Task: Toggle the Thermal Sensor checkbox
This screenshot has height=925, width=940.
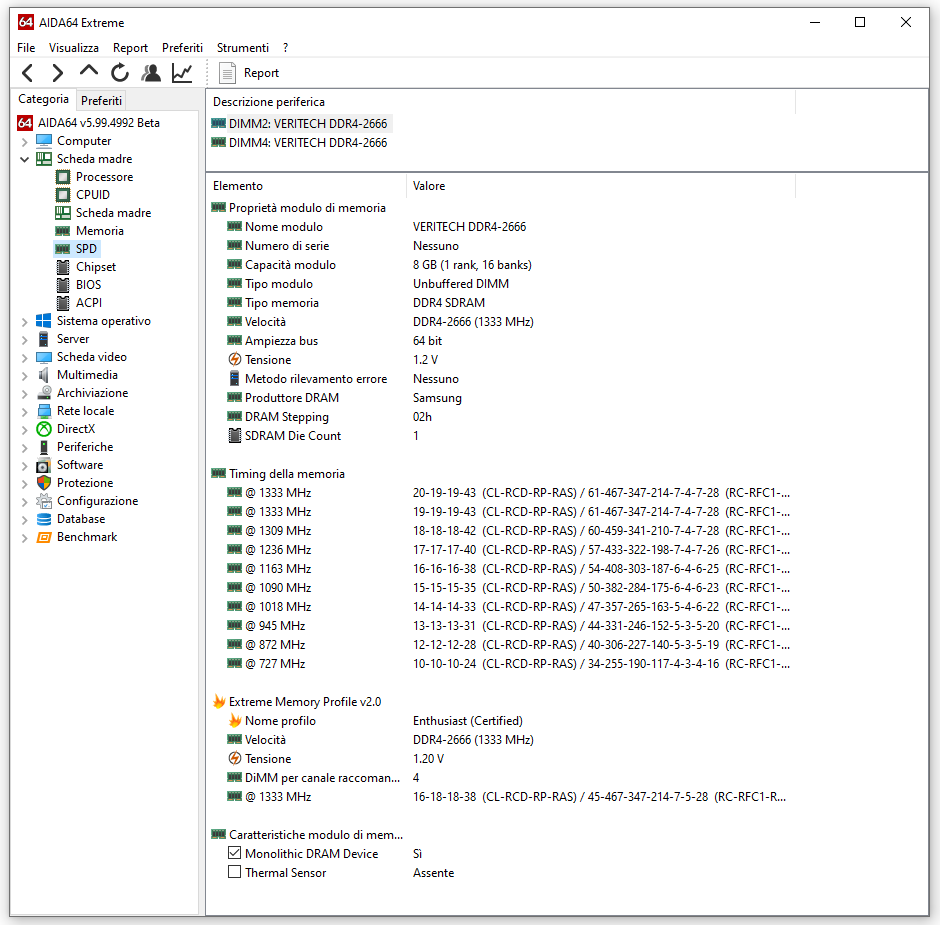Action: coord(234,872)
